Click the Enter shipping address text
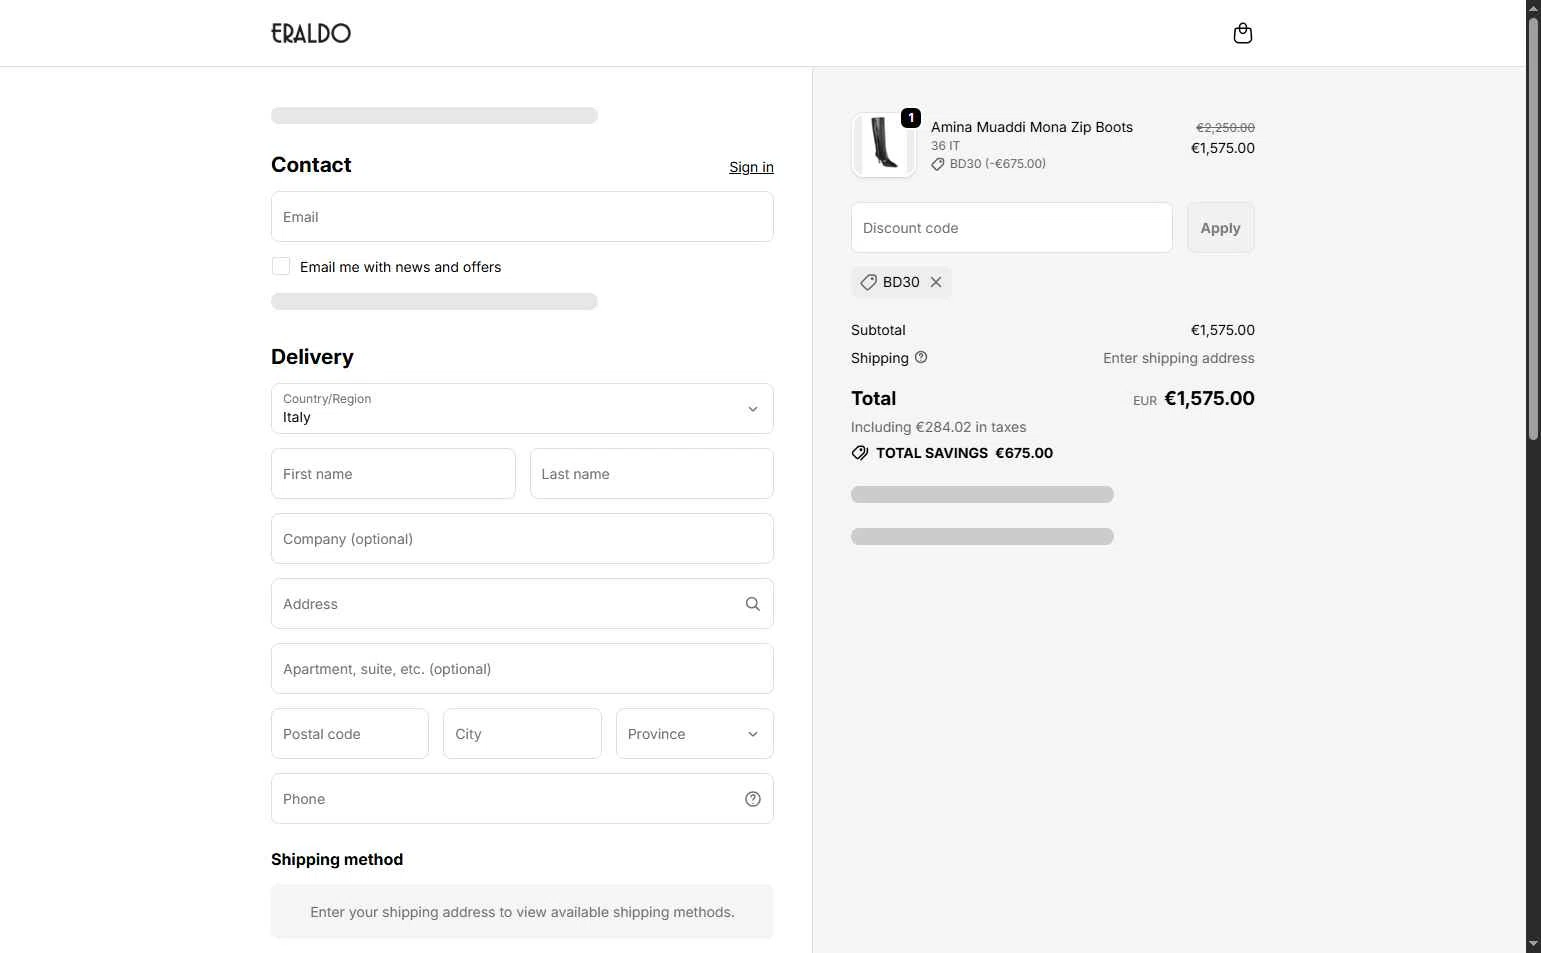Viewport: 1541px width, 953px height. (x=1178, y=358)
